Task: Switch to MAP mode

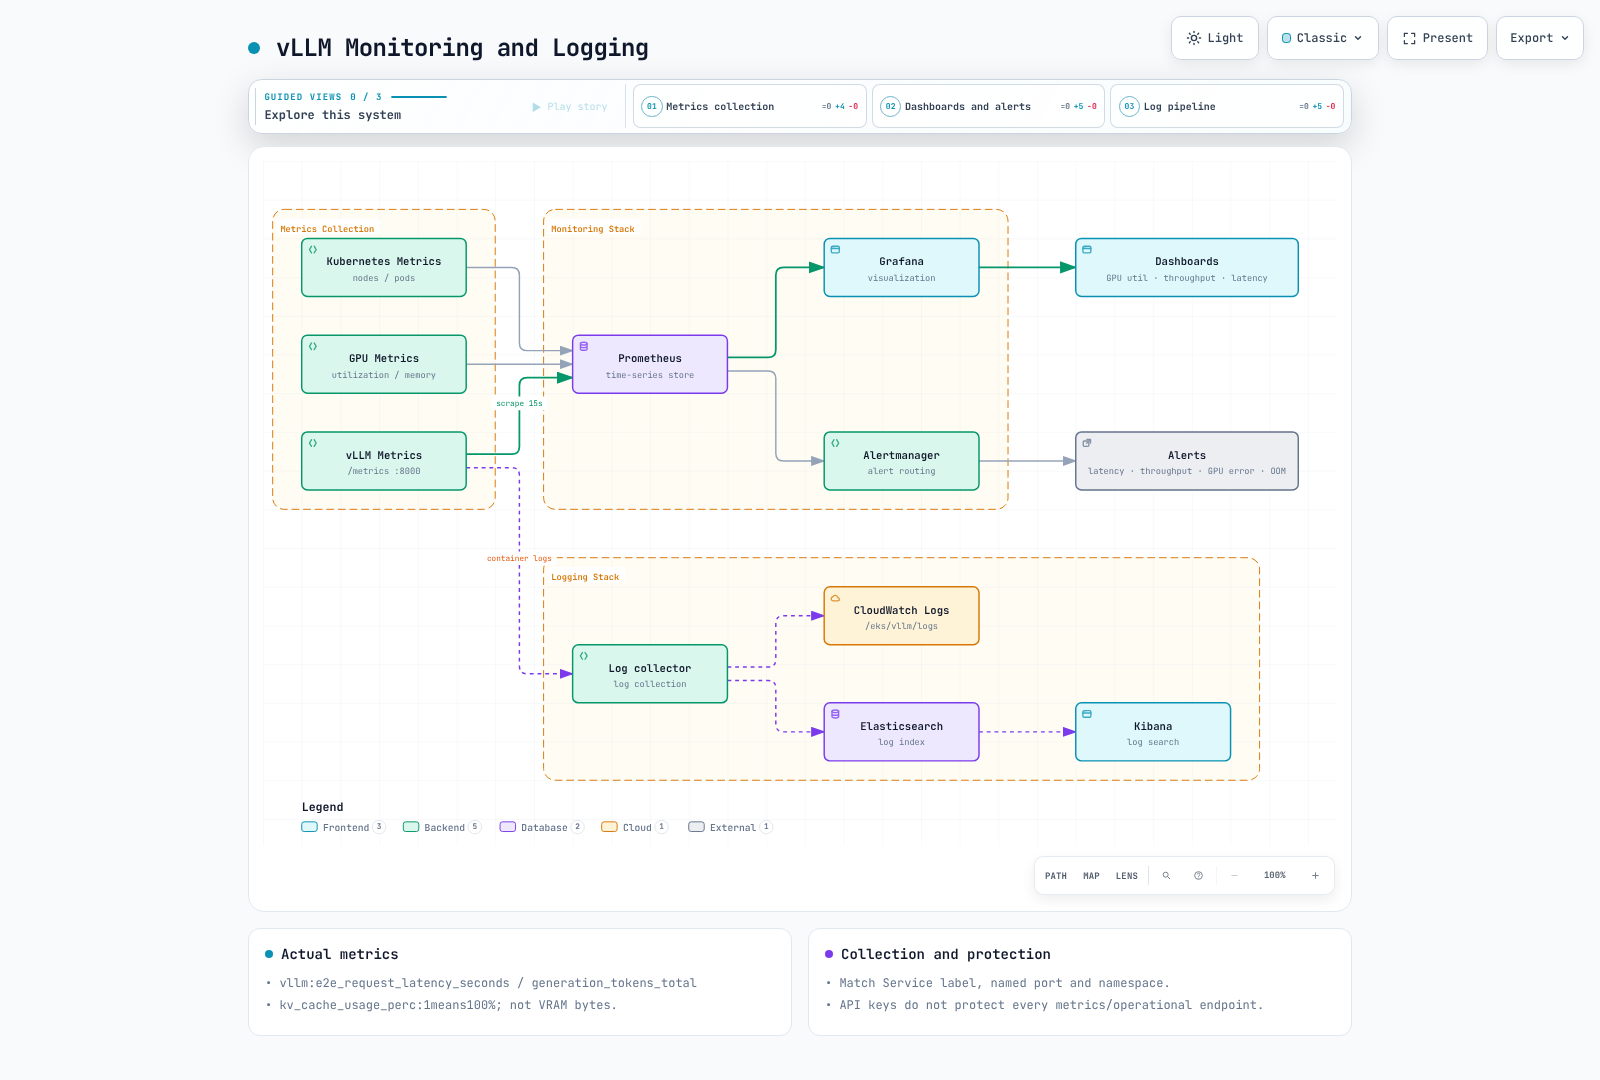Action: coord(1091,876)
